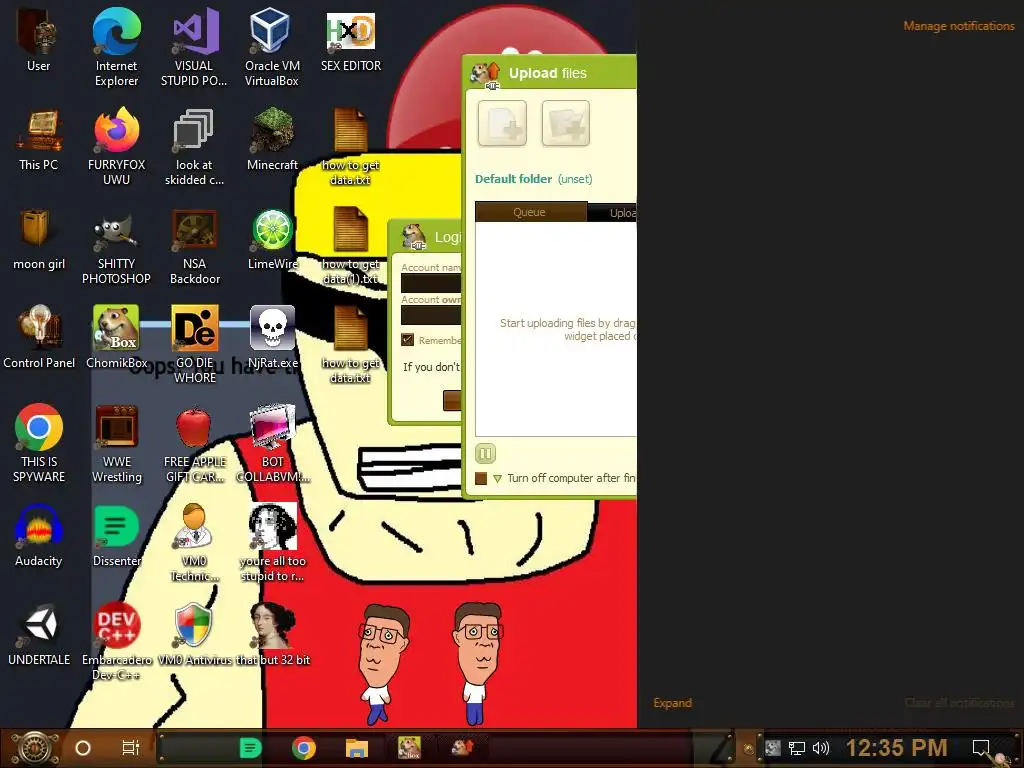The width and height of the screenshot is (1024, 768).
Task: Open BOT COLLABVM desktop shortcut
Action: (x=272, y=444)
